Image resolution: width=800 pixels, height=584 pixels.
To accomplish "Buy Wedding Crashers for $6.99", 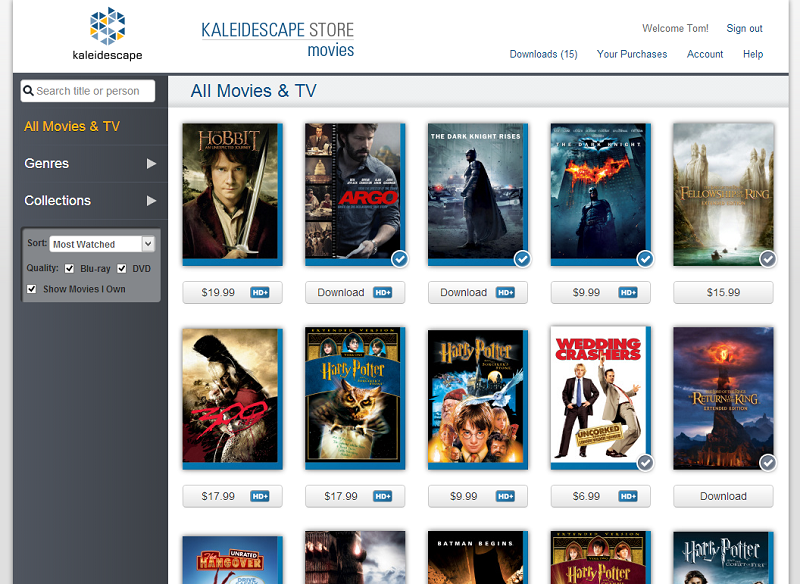I will click(x=601, y=496).
